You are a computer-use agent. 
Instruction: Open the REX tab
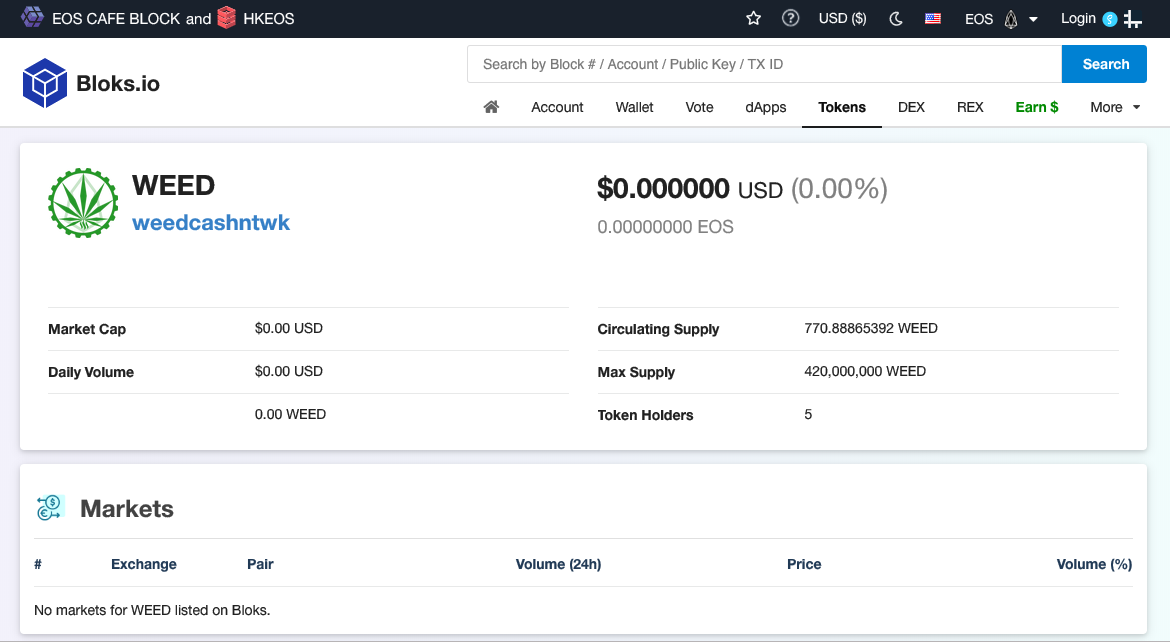click(x=970, y=107)
